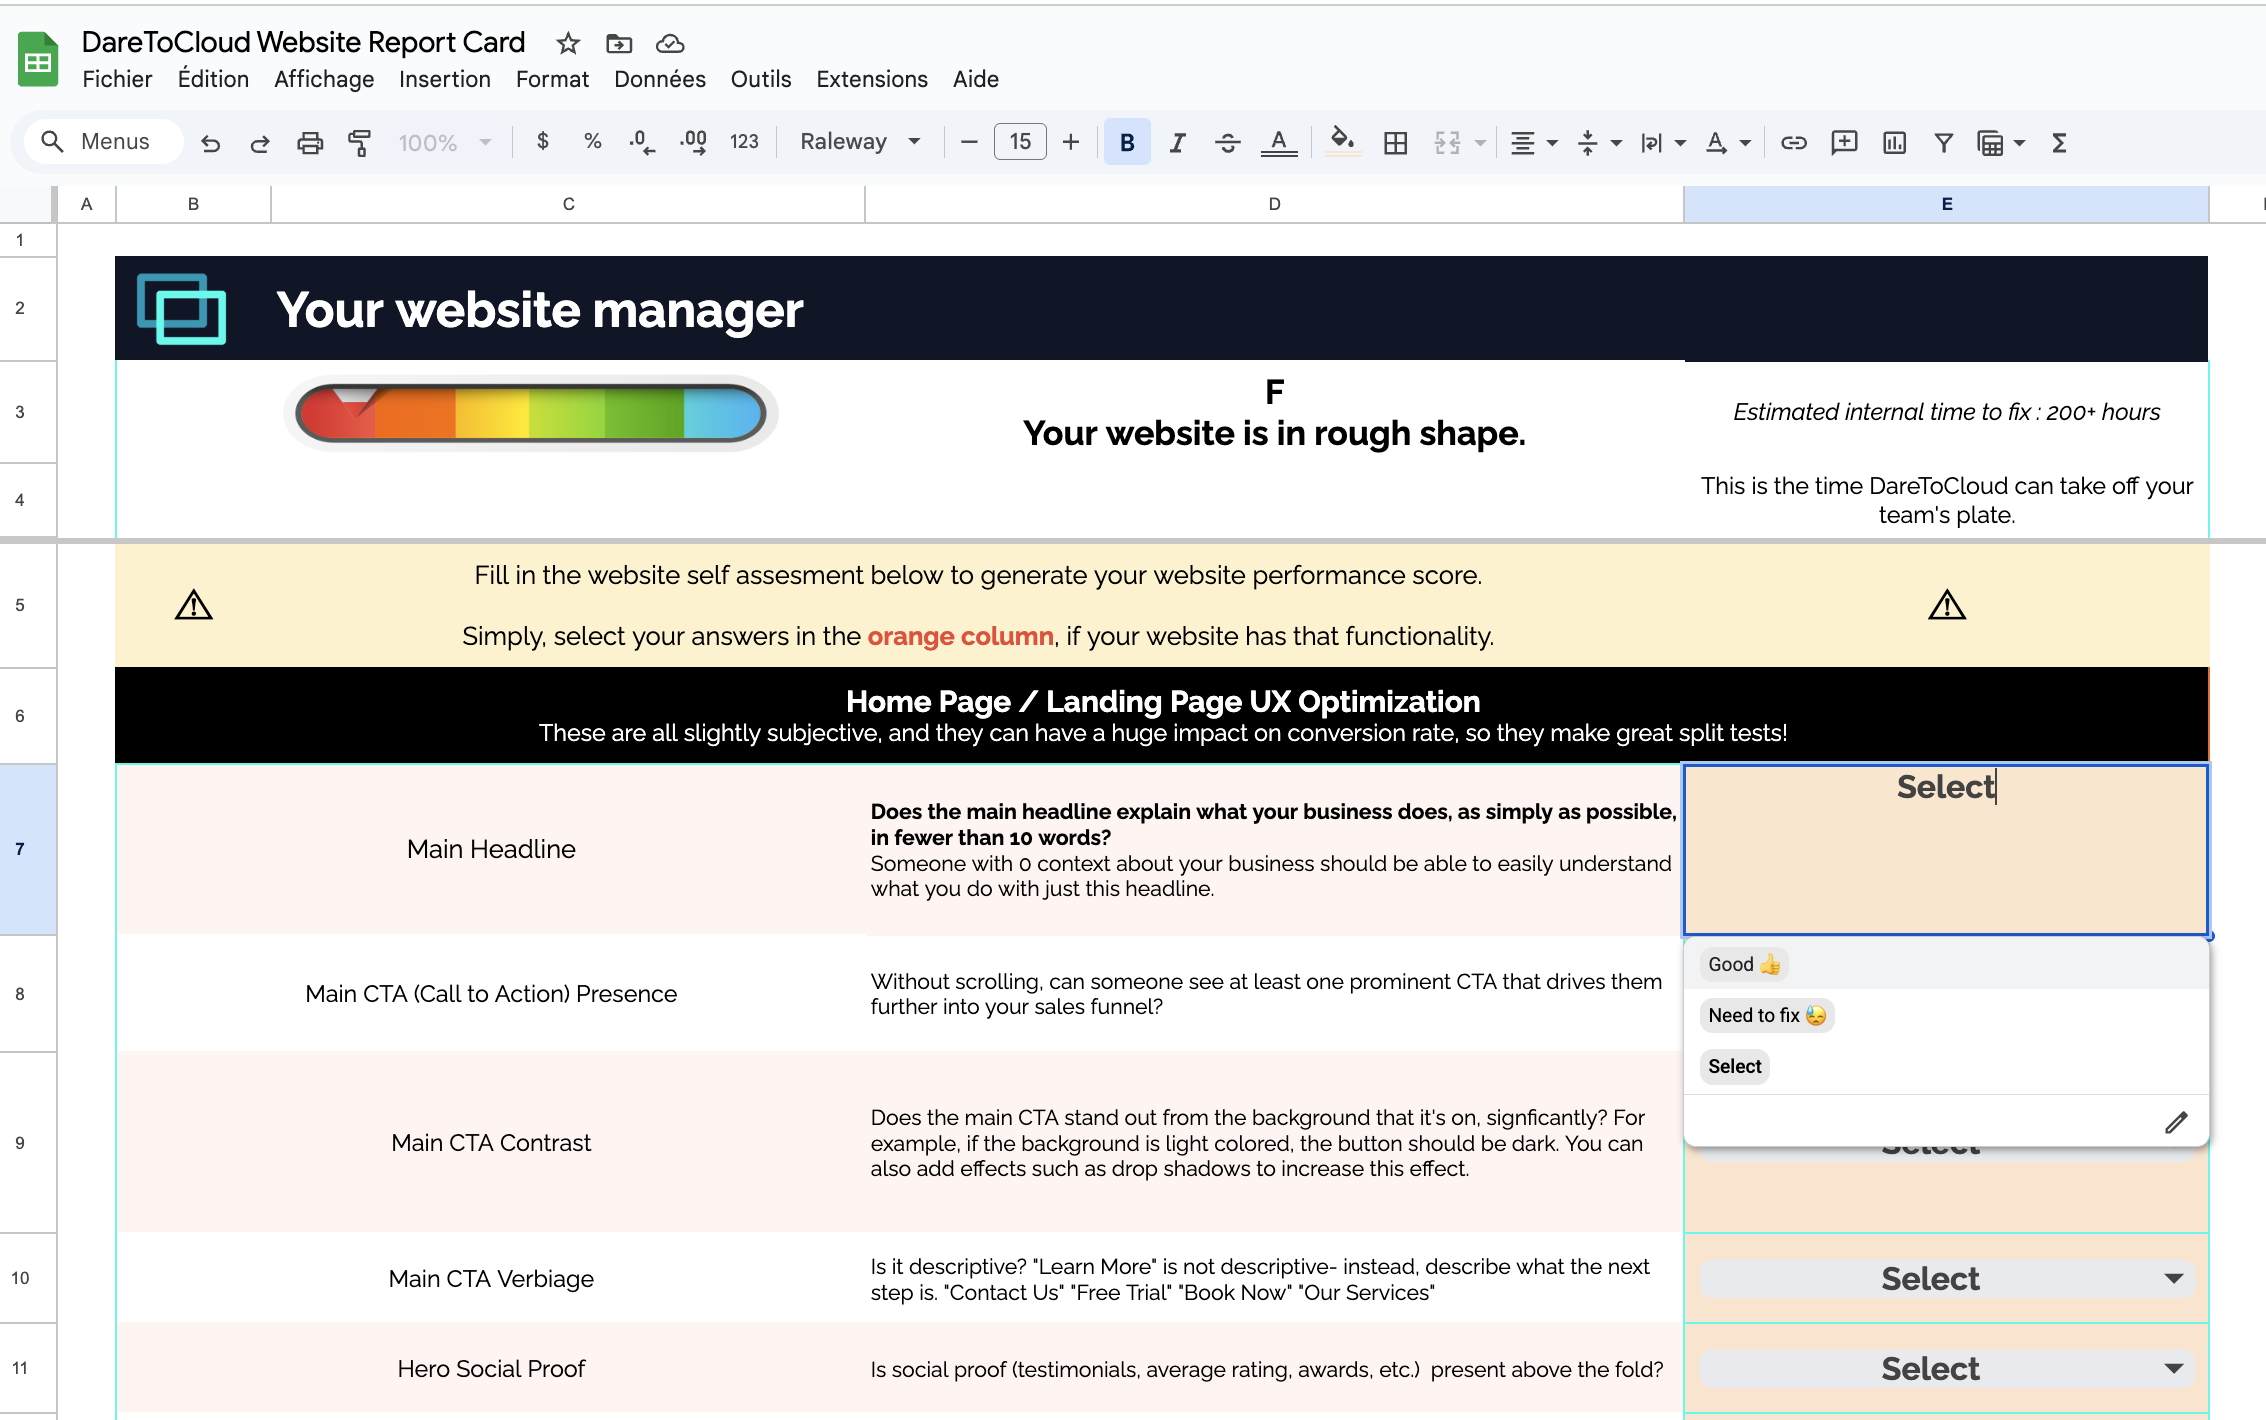The image size is (2266, 1420).
Task: Choose 'Need to fix 😓' option
Action: (x=1766, y=1015)
